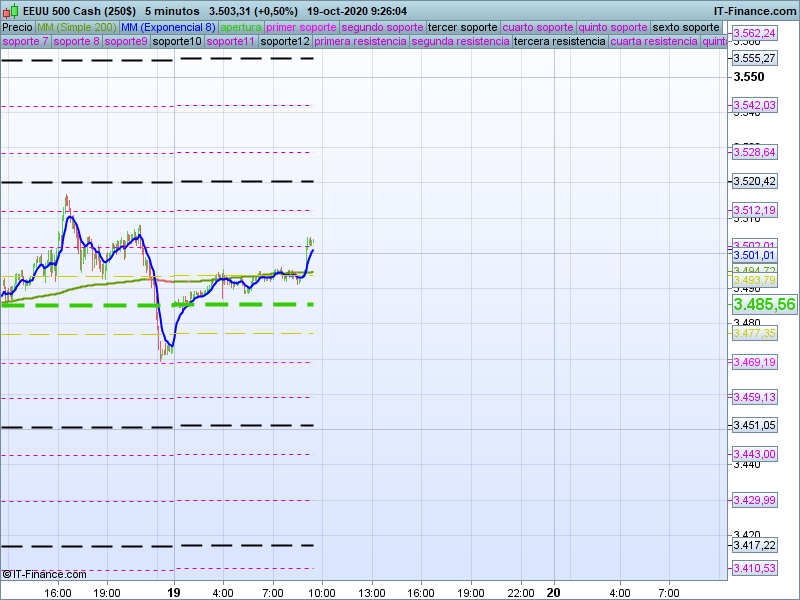Select the Precio indicator label
This screenshot has width=800, height=600.
click(x=17, y=27)
